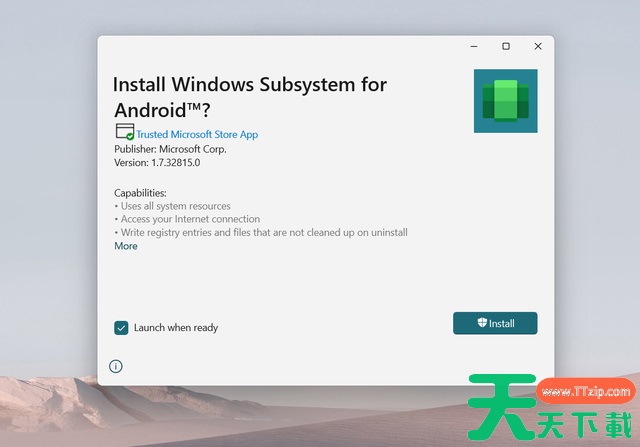Click the info circle icon at bottom left
The image size is (640, 447).
[x=116, y=366]
